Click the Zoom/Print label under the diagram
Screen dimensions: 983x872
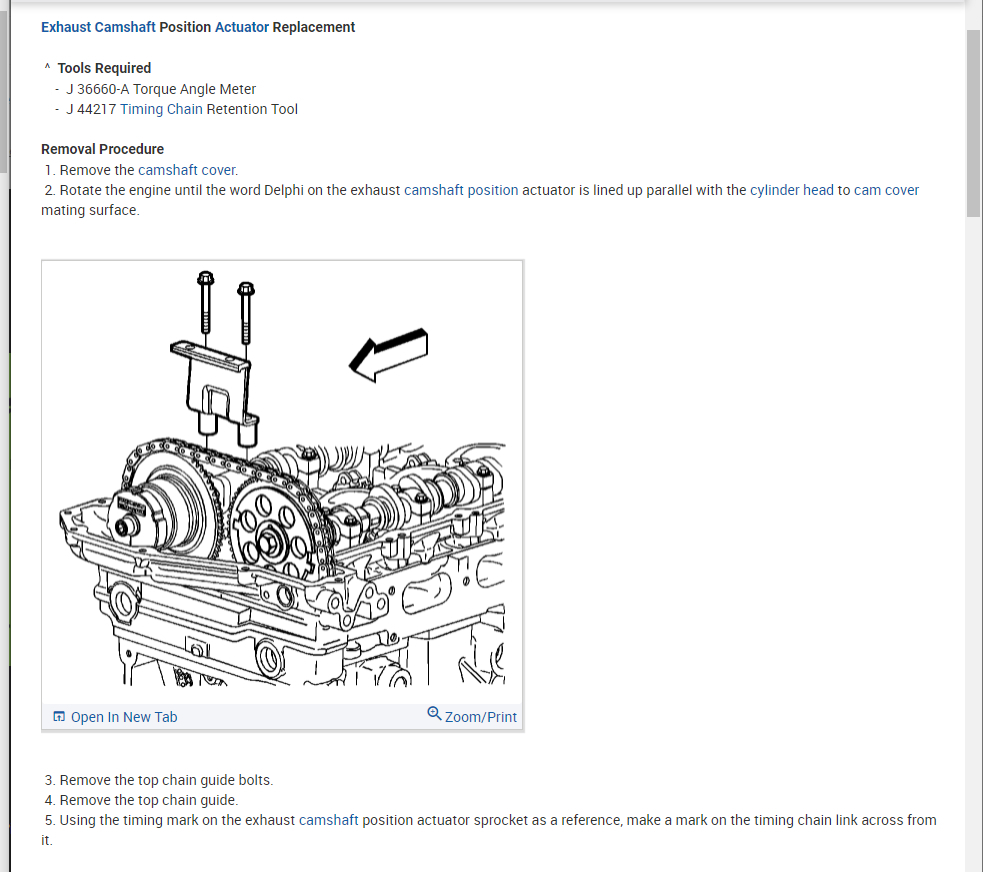481,717
